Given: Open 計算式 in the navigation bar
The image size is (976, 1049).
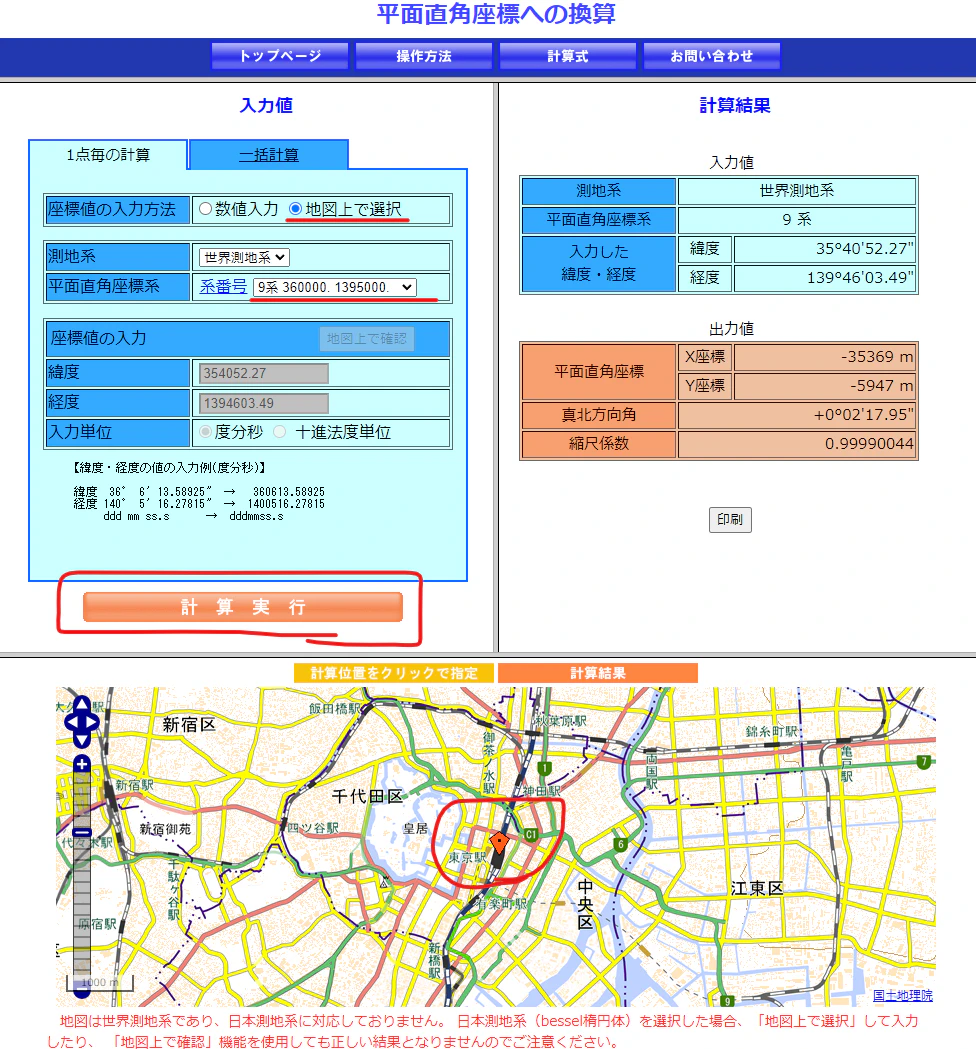Looking at the screenshot, I should tap(568, 56).
